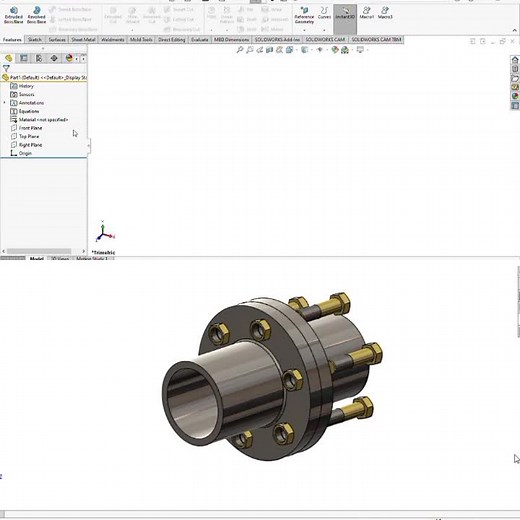
Task: Switch to the Direct Editing ribbon tab
Action: click(172, 40)
